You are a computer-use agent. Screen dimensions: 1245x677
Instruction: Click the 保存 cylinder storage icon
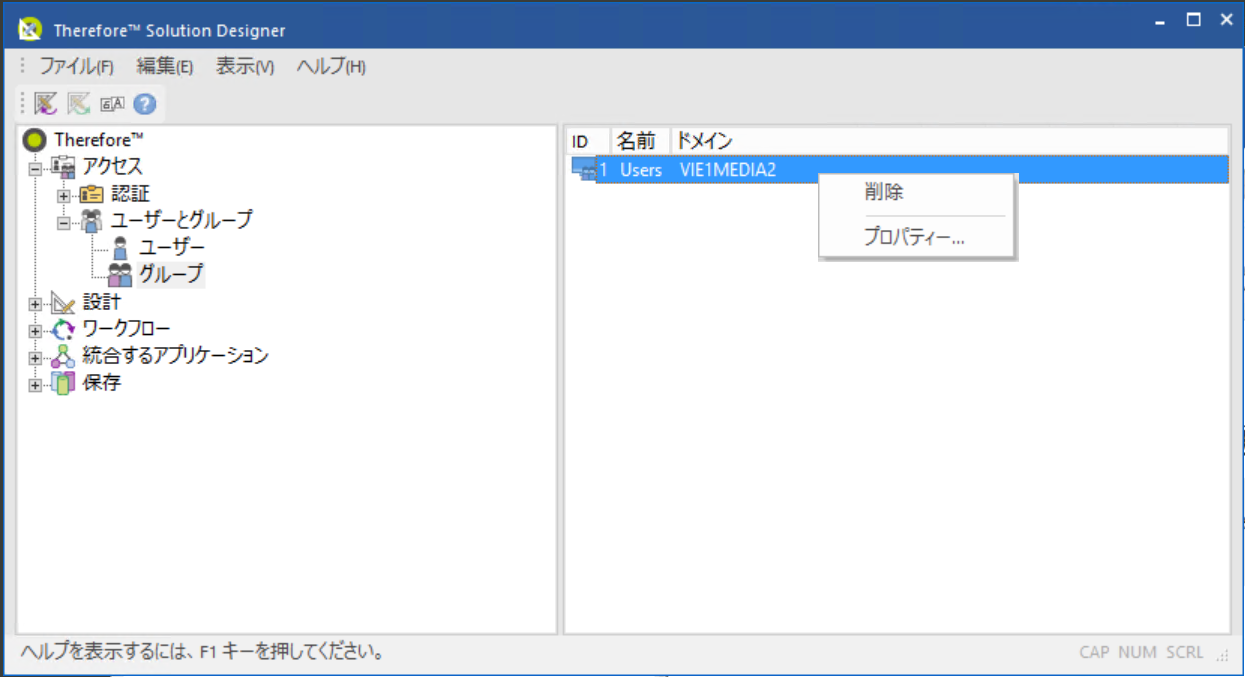pyautogui.click(x=63, y=383)
